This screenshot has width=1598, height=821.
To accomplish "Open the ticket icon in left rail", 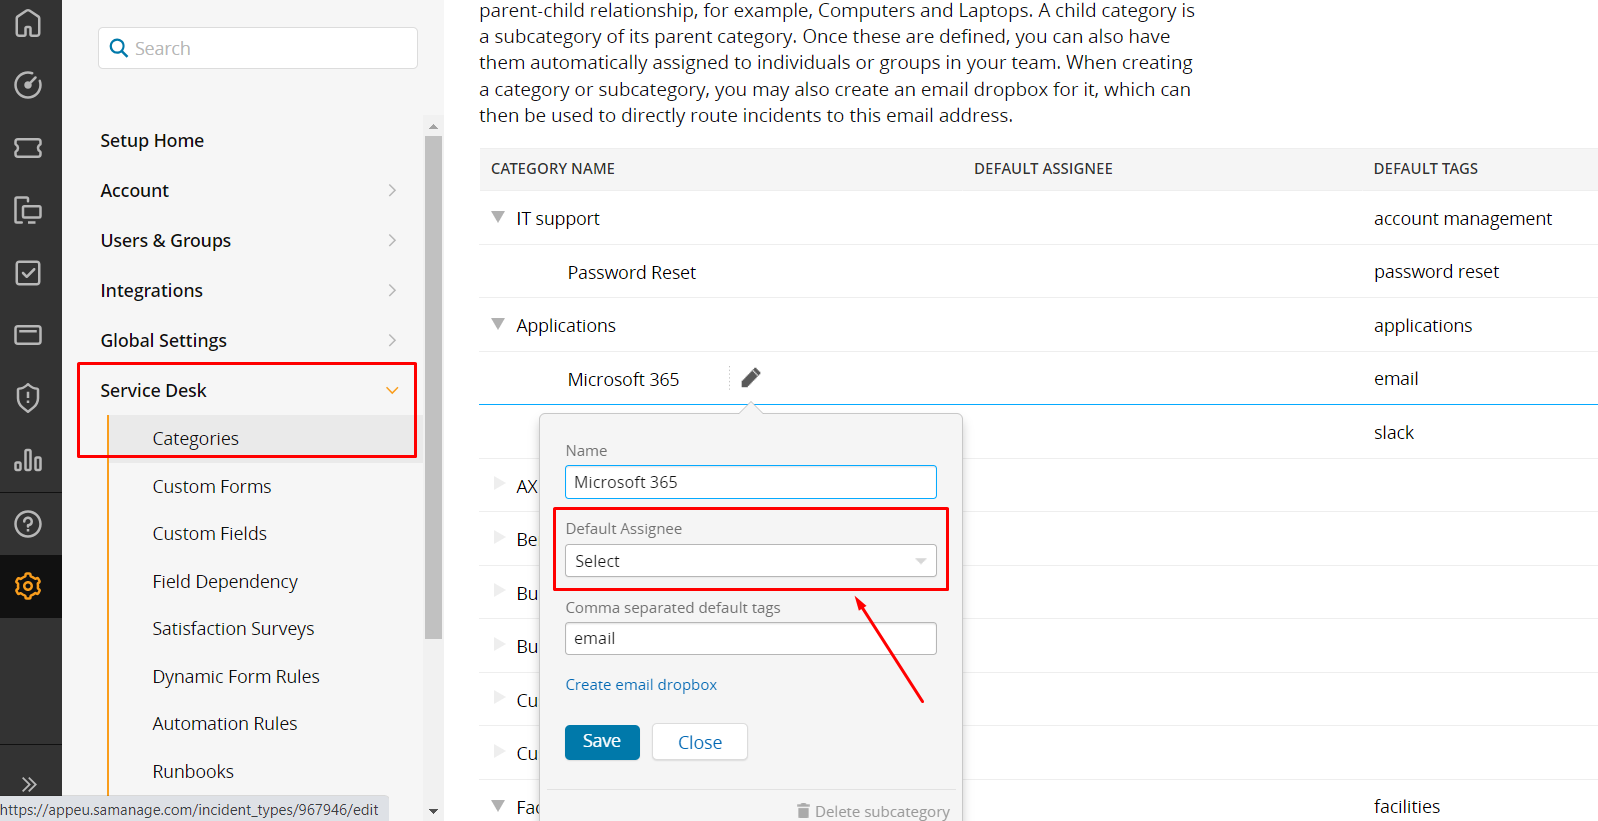I will pos(28,148).
